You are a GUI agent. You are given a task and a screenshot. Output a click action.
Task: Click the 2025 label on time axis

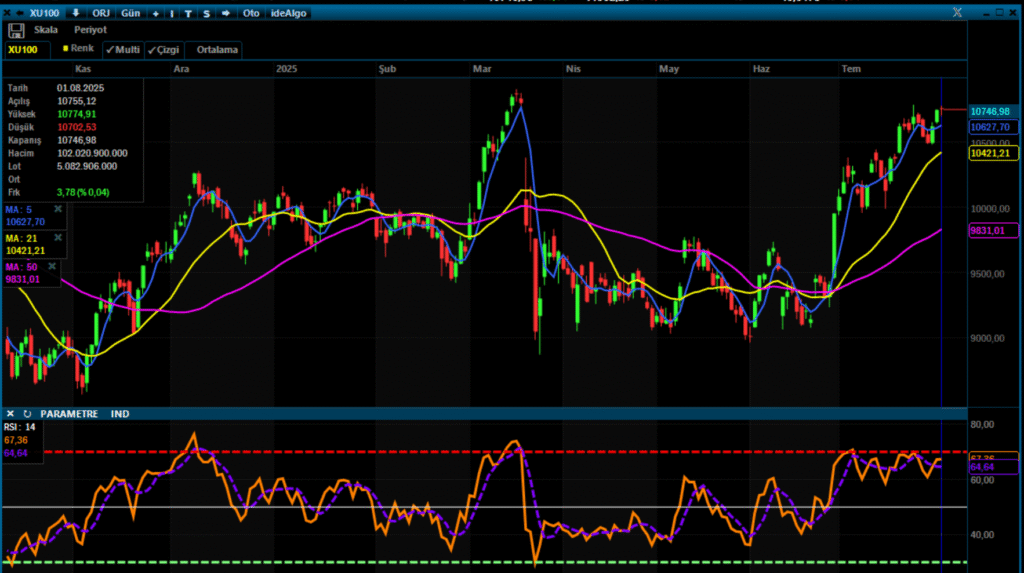(x=286, y=69)
